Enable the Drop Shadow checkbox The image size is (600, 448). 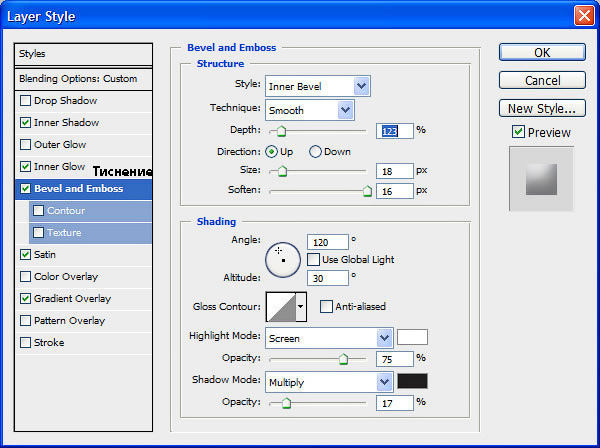(25, 101)
